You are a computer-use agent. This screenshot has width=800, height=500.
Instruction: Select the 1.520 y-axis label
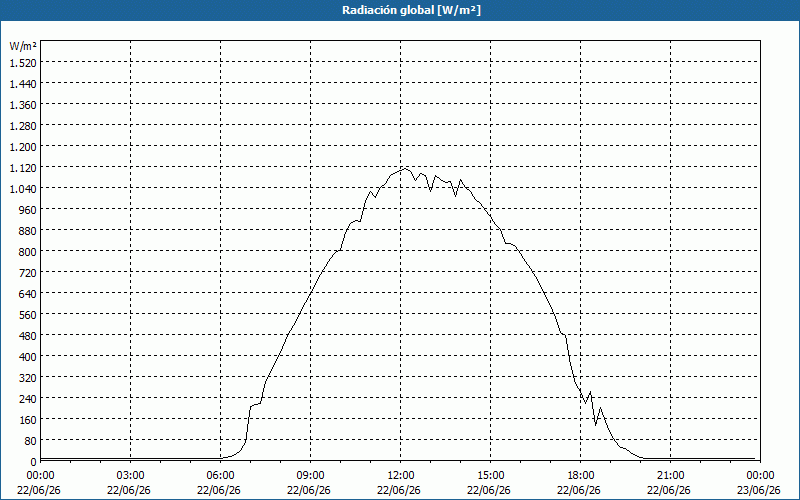23,63
